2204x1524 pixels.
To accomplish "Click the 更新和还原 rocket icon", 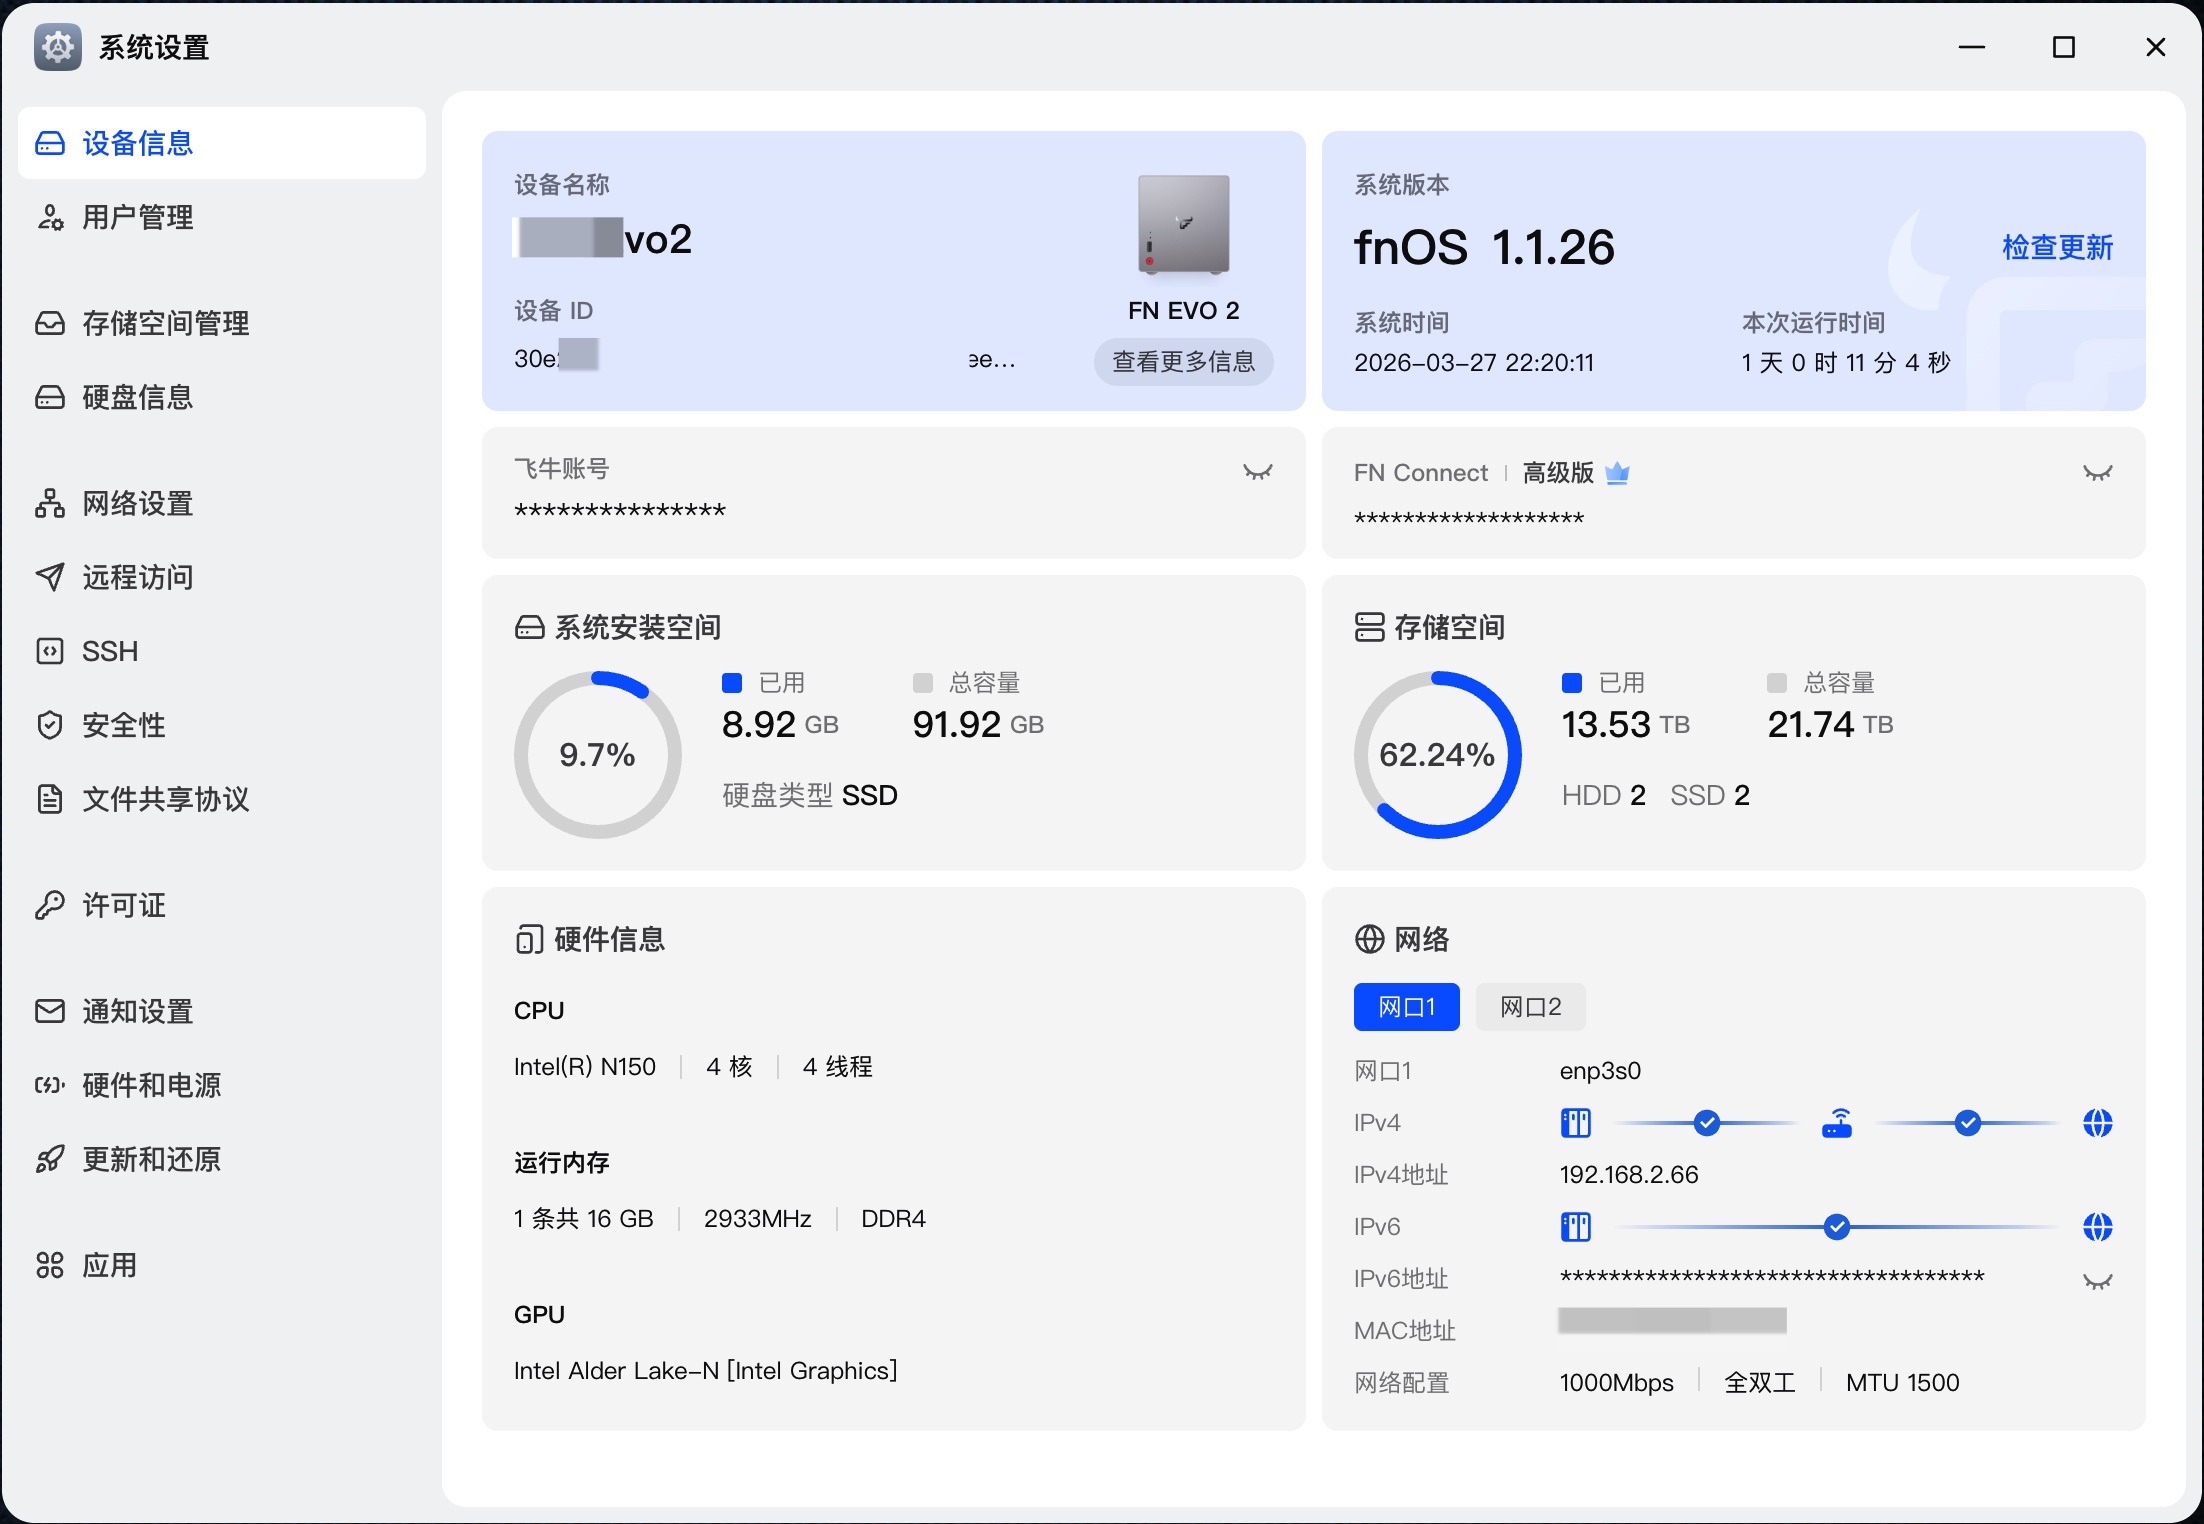I will [50, 1159].
